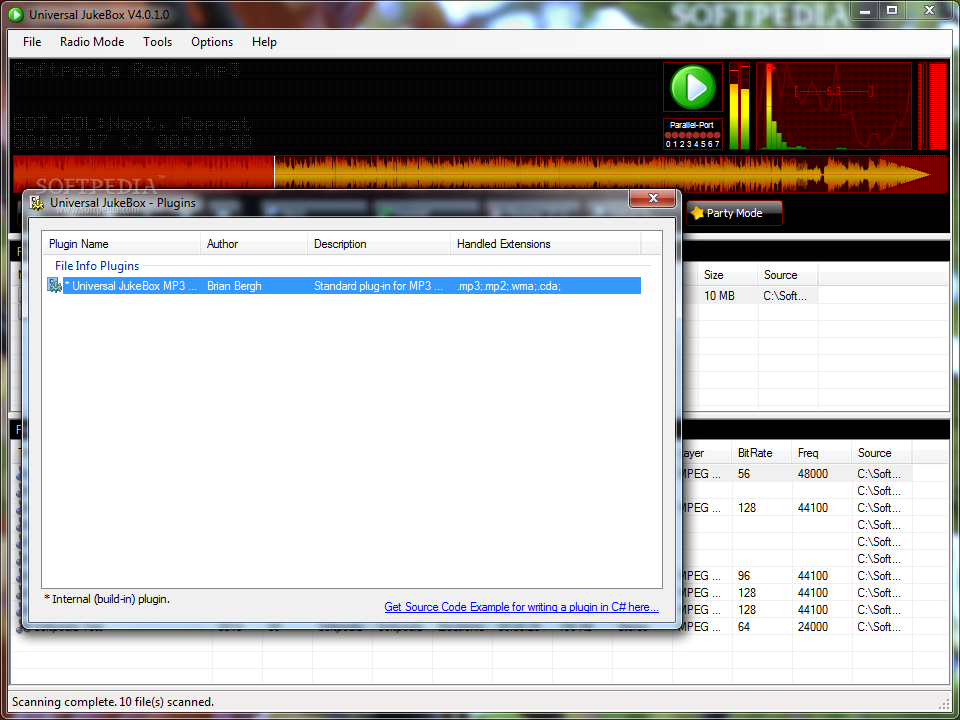Sort the lower file list by Source column
The height and width of the screenshot is (720, 960).
pyautogui.click(x=882, y=453)
